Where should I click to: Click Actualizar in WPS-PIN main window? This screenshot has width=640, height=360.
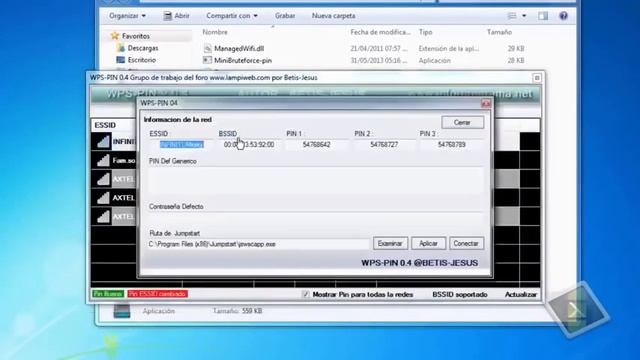[x=521, y=294]
